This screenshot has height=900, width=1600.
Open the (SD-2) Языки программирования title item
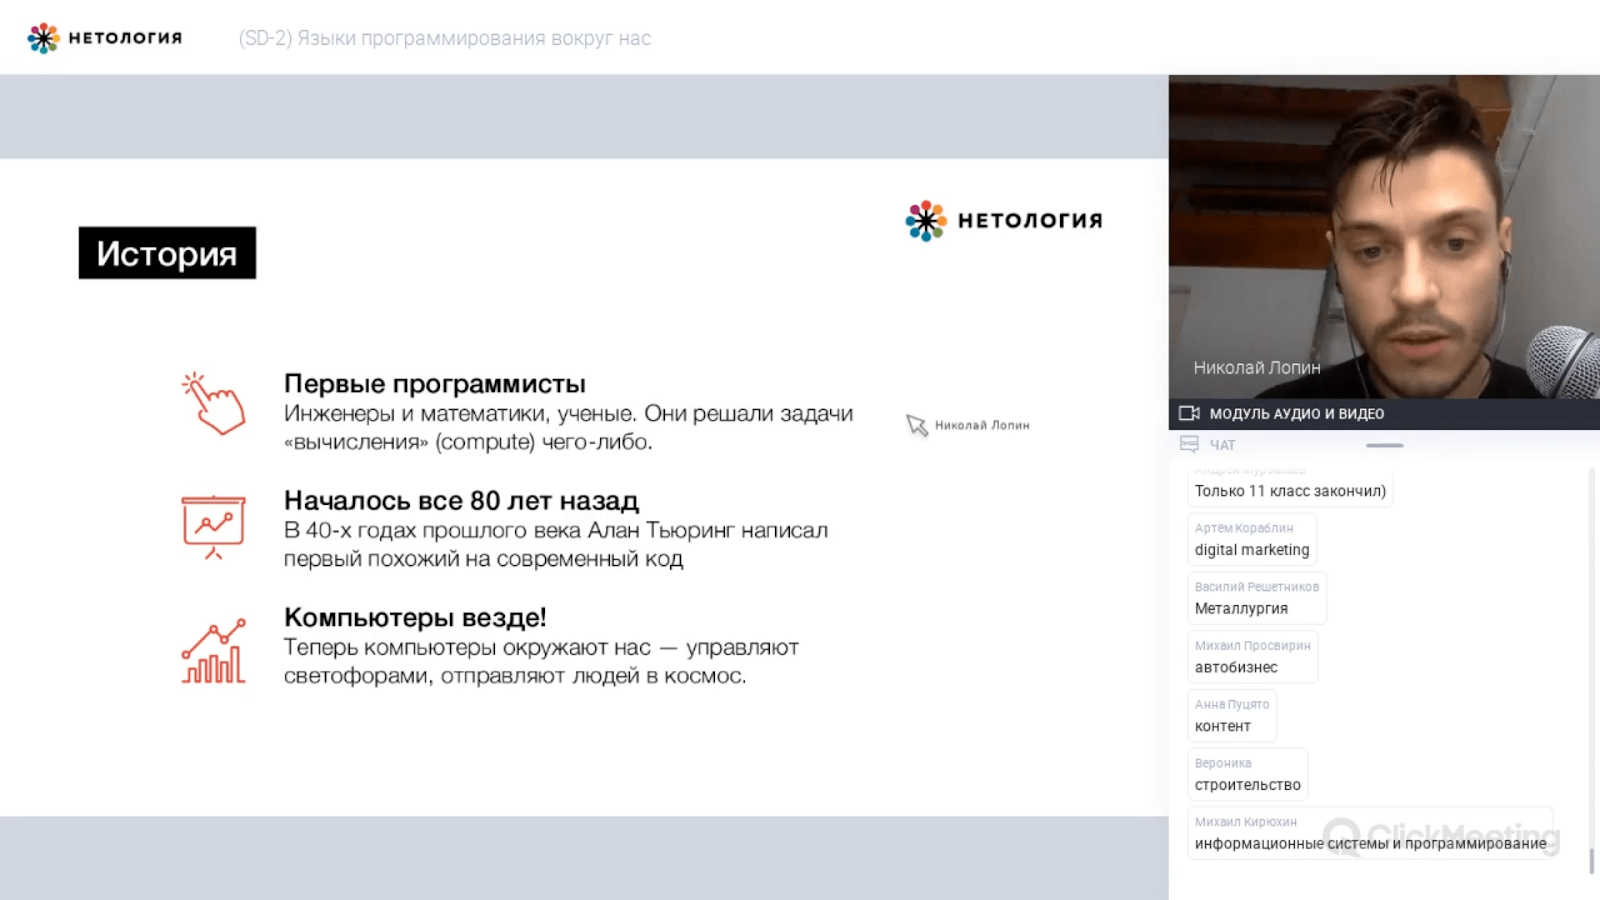pos(443,38)
